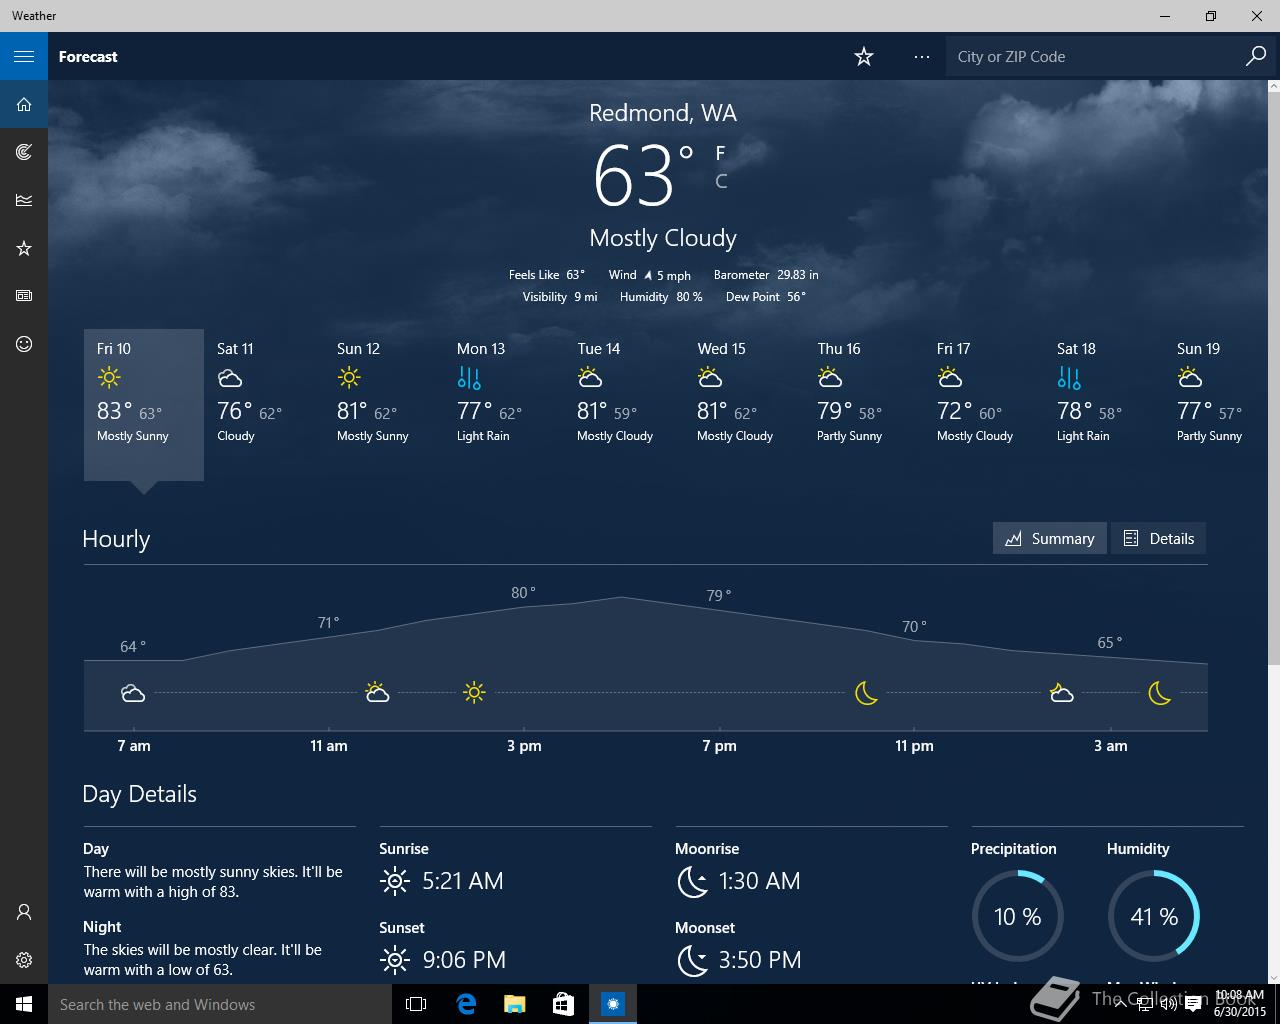Viewport: 1280px width, 1024px height.
Task: Open Task View on the taskbar
Action: point(416,1004)
